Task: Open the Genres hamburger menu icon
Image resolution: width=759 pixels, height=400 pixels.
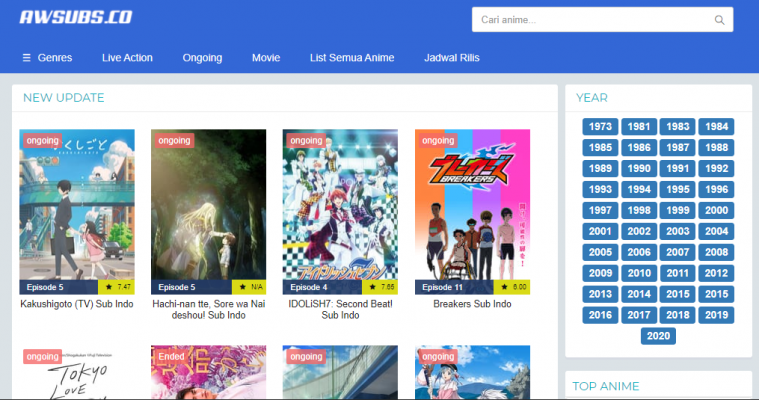Action: [27, 58]
